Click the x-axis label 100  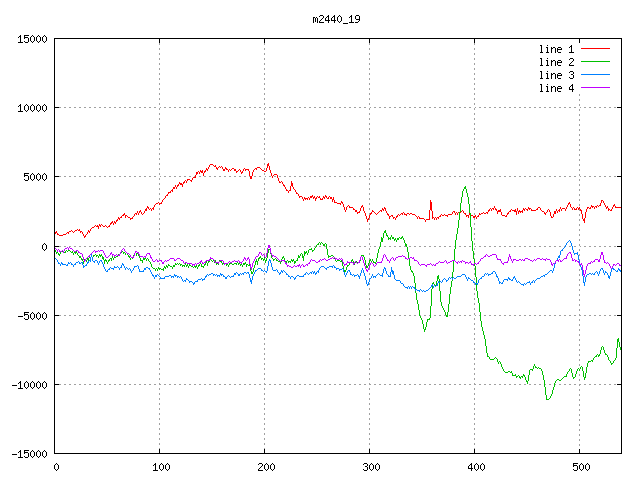pos(161,467)
